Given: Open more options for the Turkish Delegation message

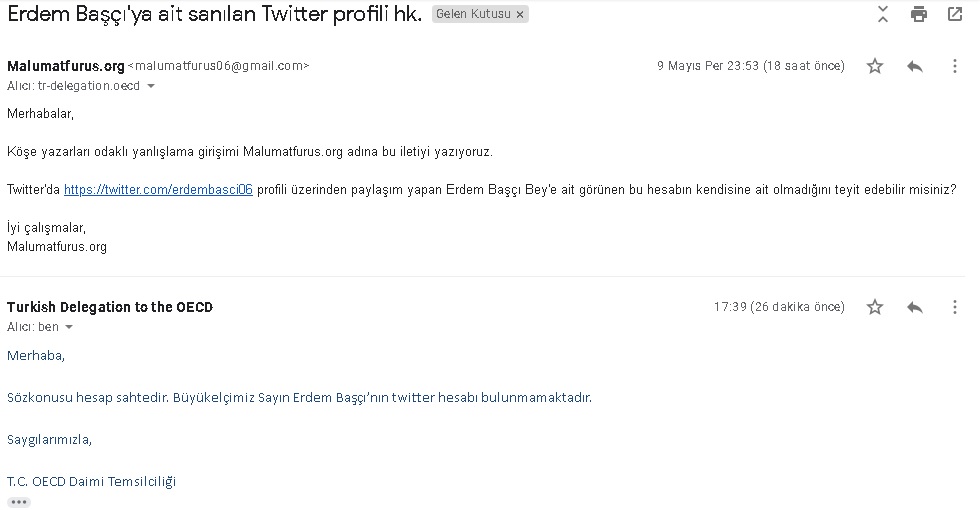Looking at the screenshot, I should (x=954, y=307).
